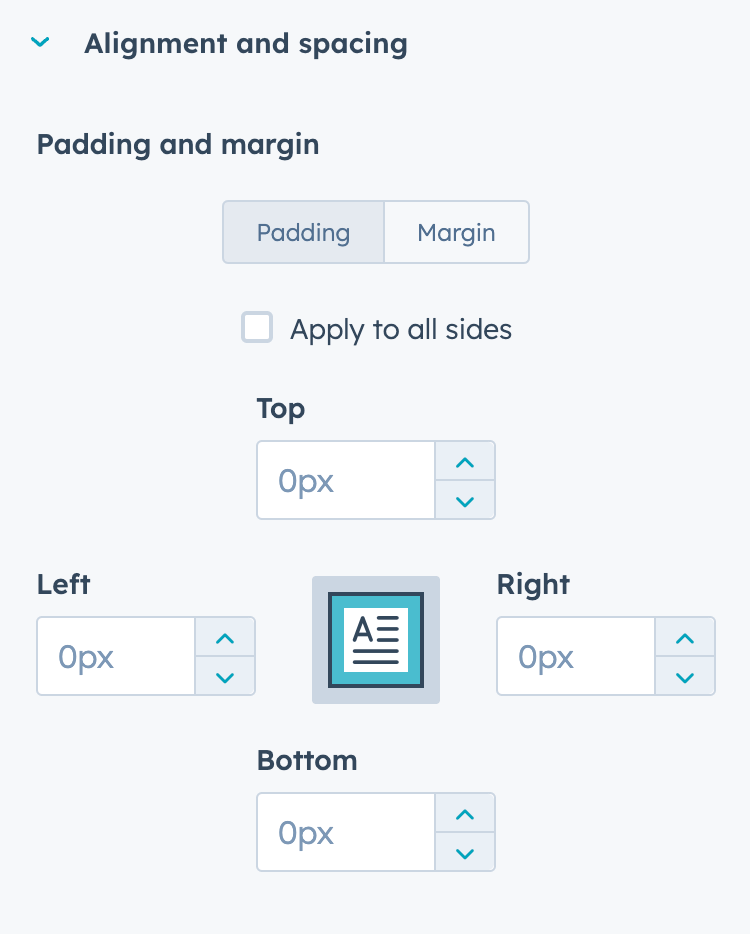
Task: Increase Left padding with up arrow
Action: [x=224, y=637]
